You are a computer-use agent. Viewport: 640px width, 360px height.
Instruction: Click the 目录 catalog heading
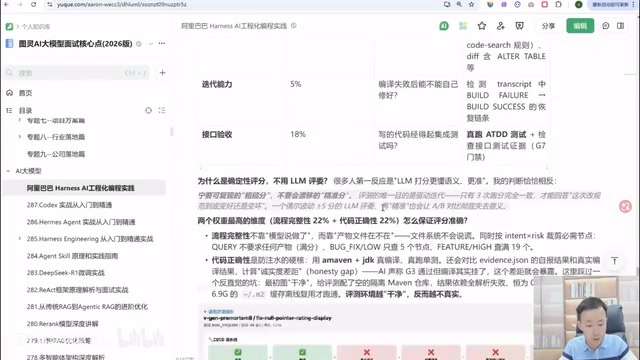pos(25,110)
